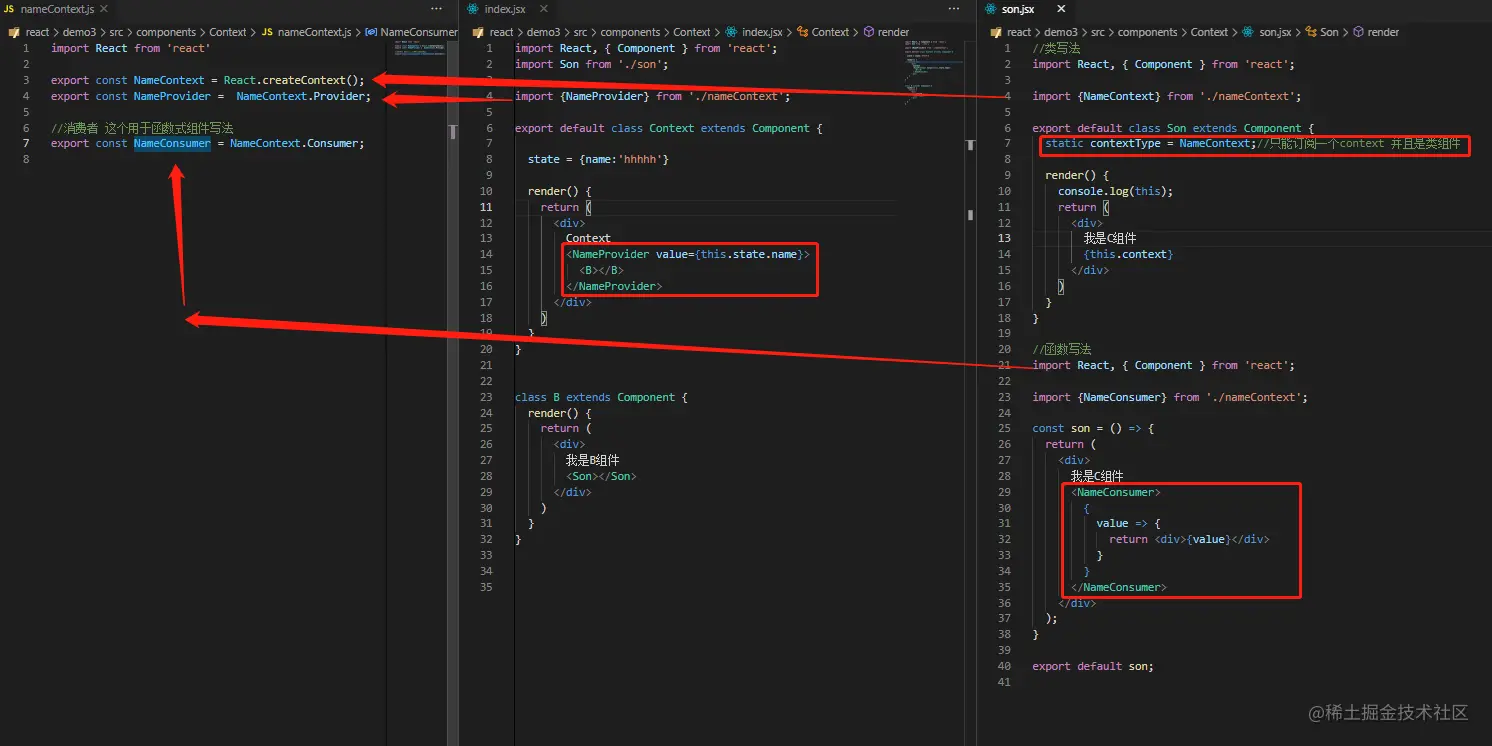Expand src breadcrumb in nameContext.js pane

pos(118,32)
